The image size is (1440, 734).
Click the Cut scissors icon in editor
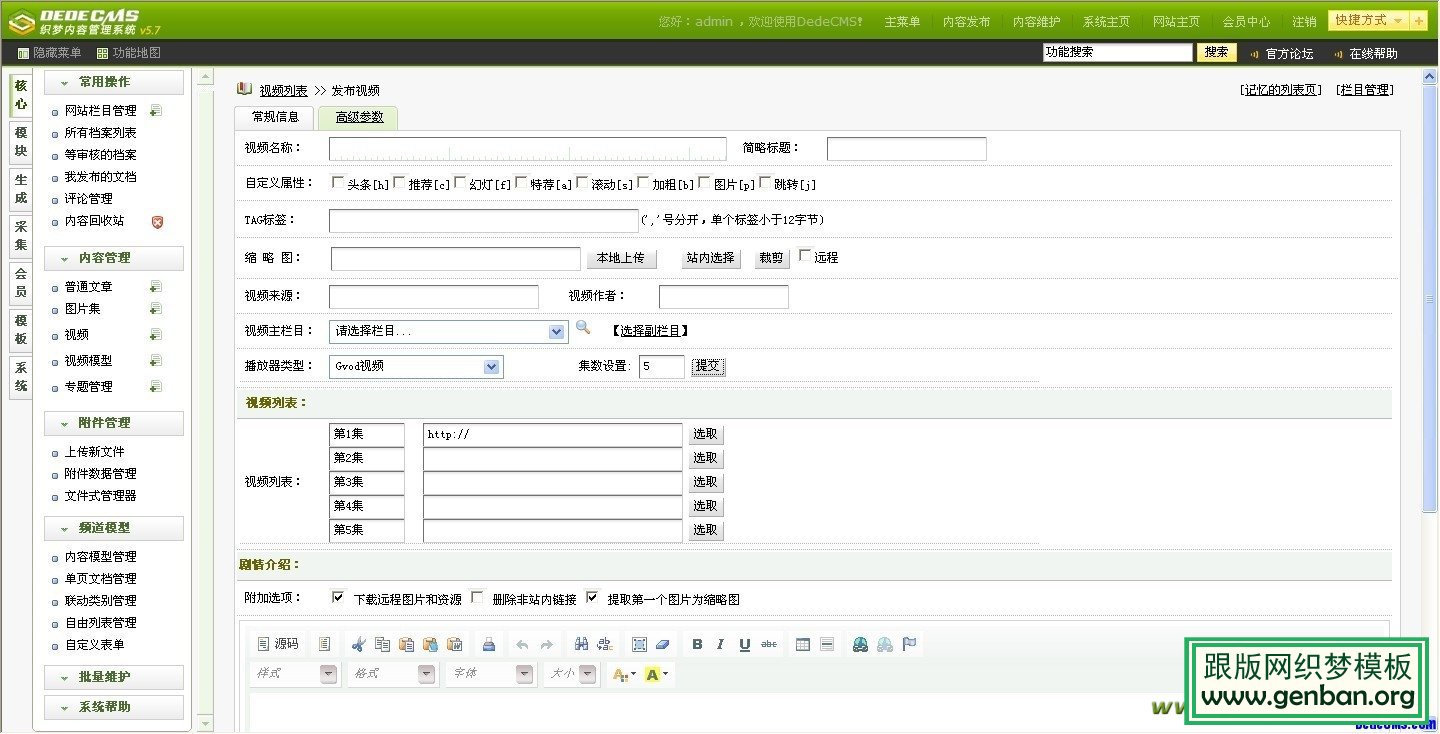pyautogui.click(x=359, y=645)
